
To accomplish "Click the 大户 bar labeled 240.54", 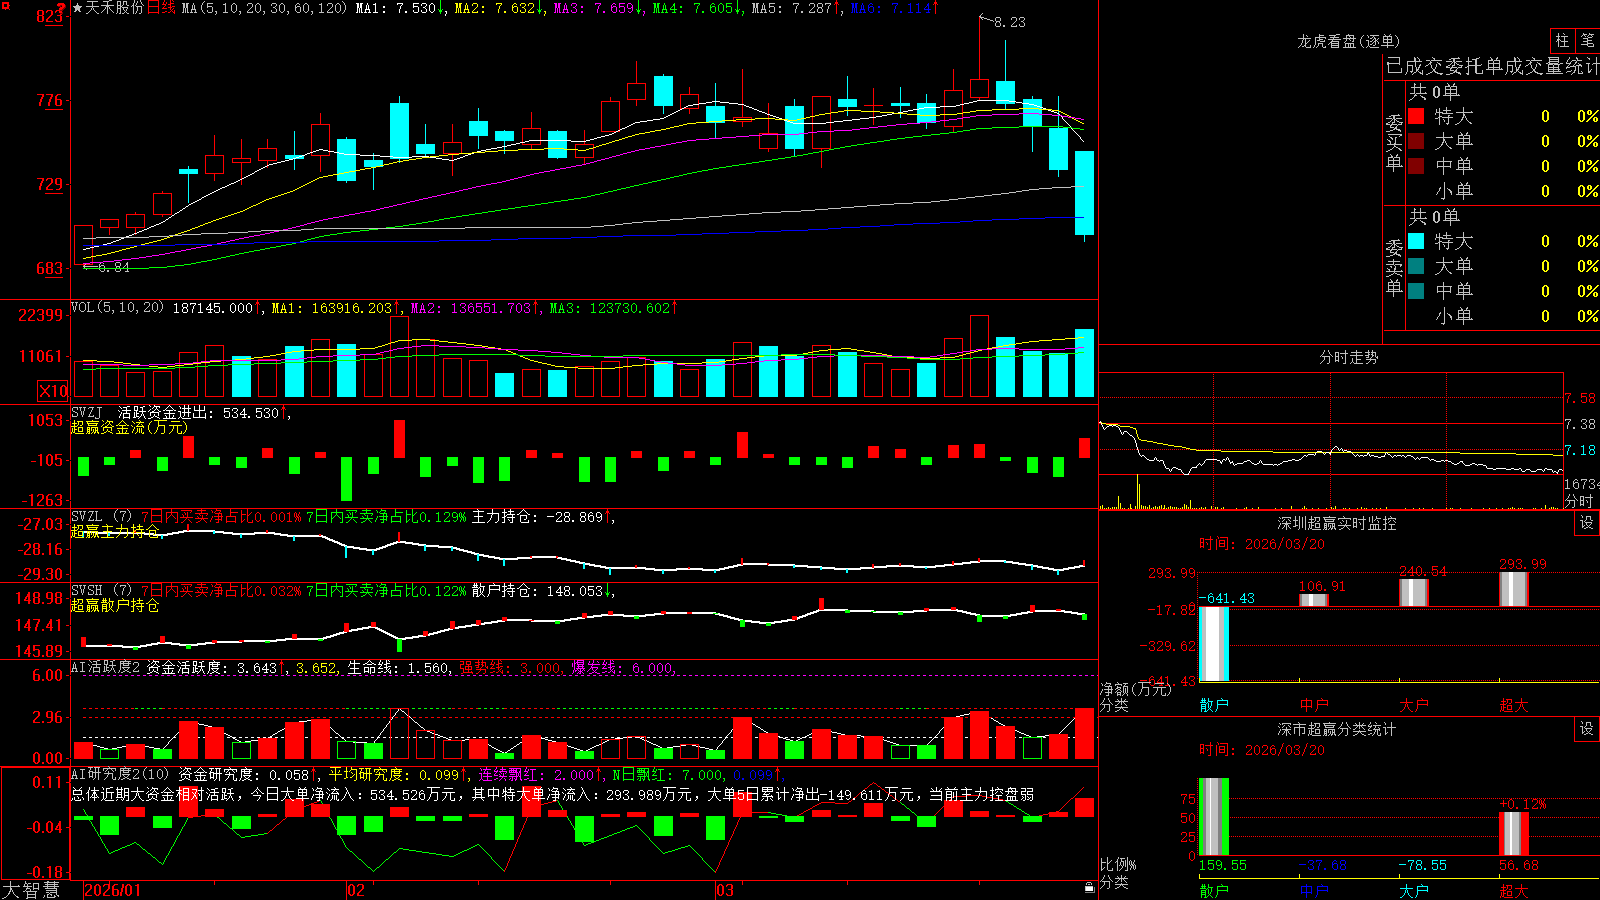I will (x=1413, y=592).
